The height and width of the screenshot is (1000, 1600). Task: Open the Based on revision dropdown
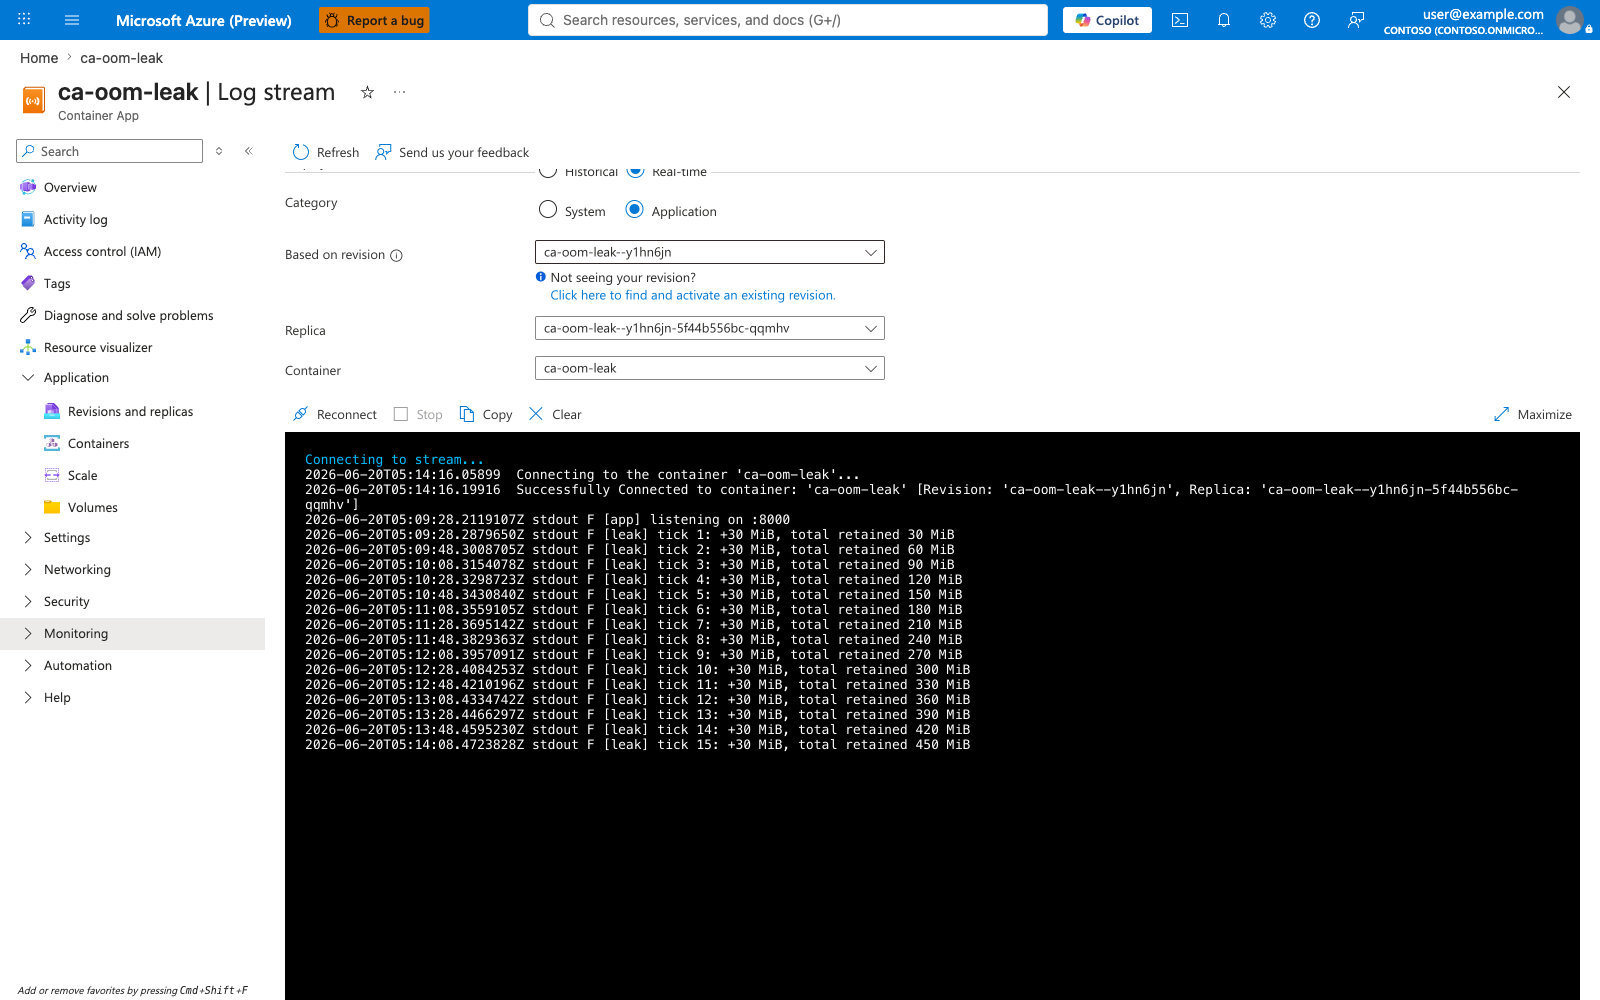(x=710, y=252)
